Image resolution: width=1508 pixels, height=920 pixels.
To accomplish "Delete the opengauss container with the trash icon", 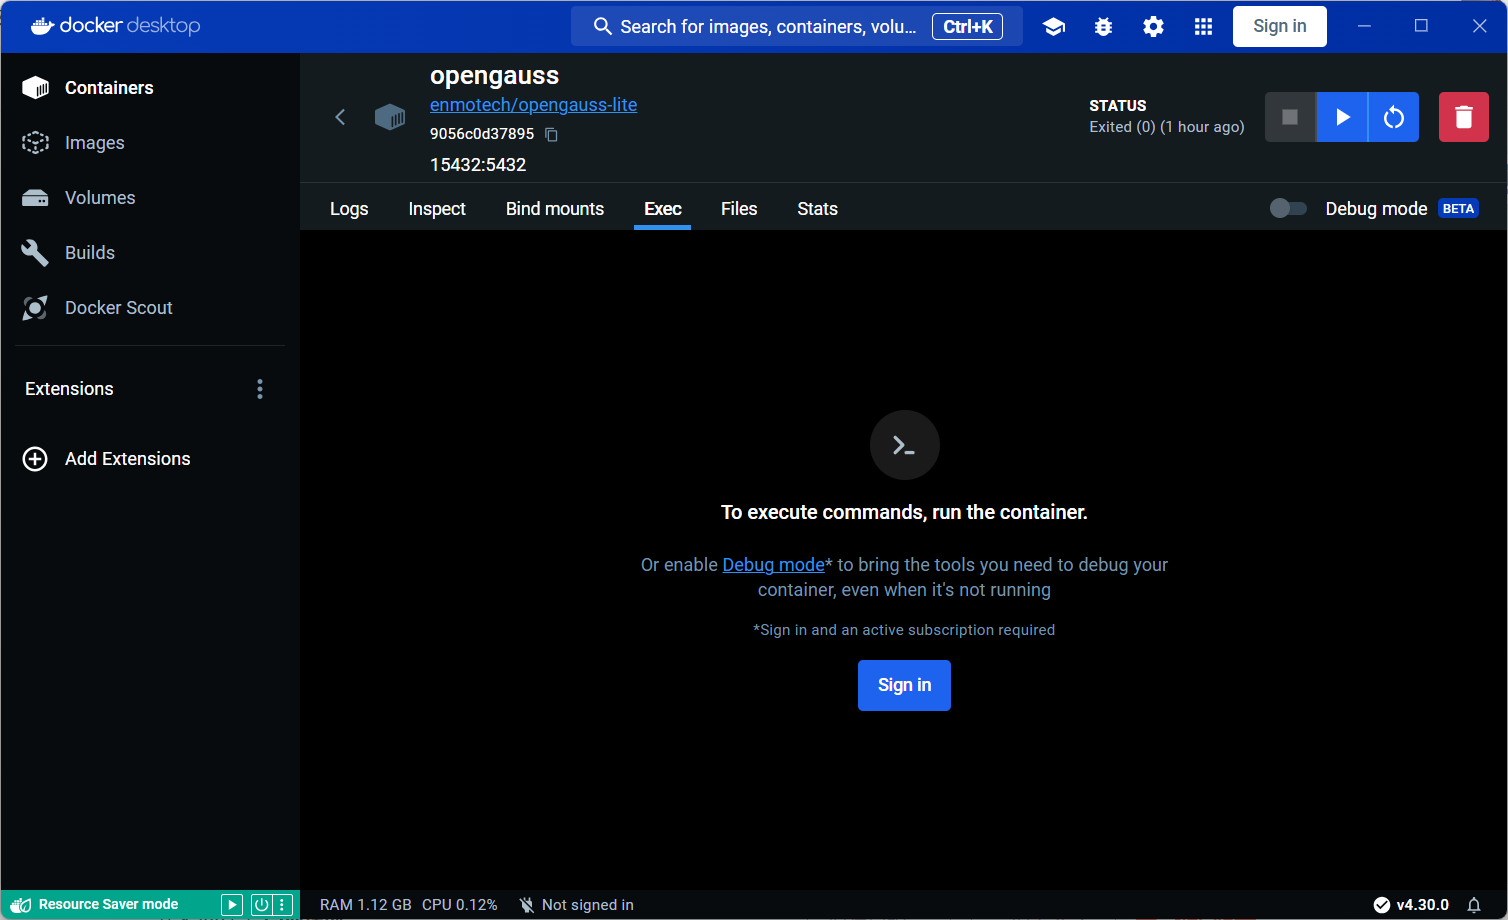I will [x=1463, y=116].
